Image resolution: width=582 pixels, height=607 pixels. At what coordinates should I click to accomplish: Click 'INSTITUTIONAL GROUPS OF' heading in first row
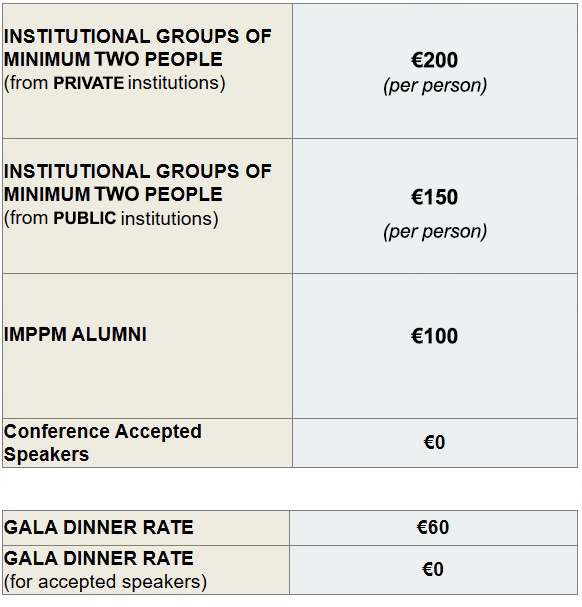(x=138, y=36)
